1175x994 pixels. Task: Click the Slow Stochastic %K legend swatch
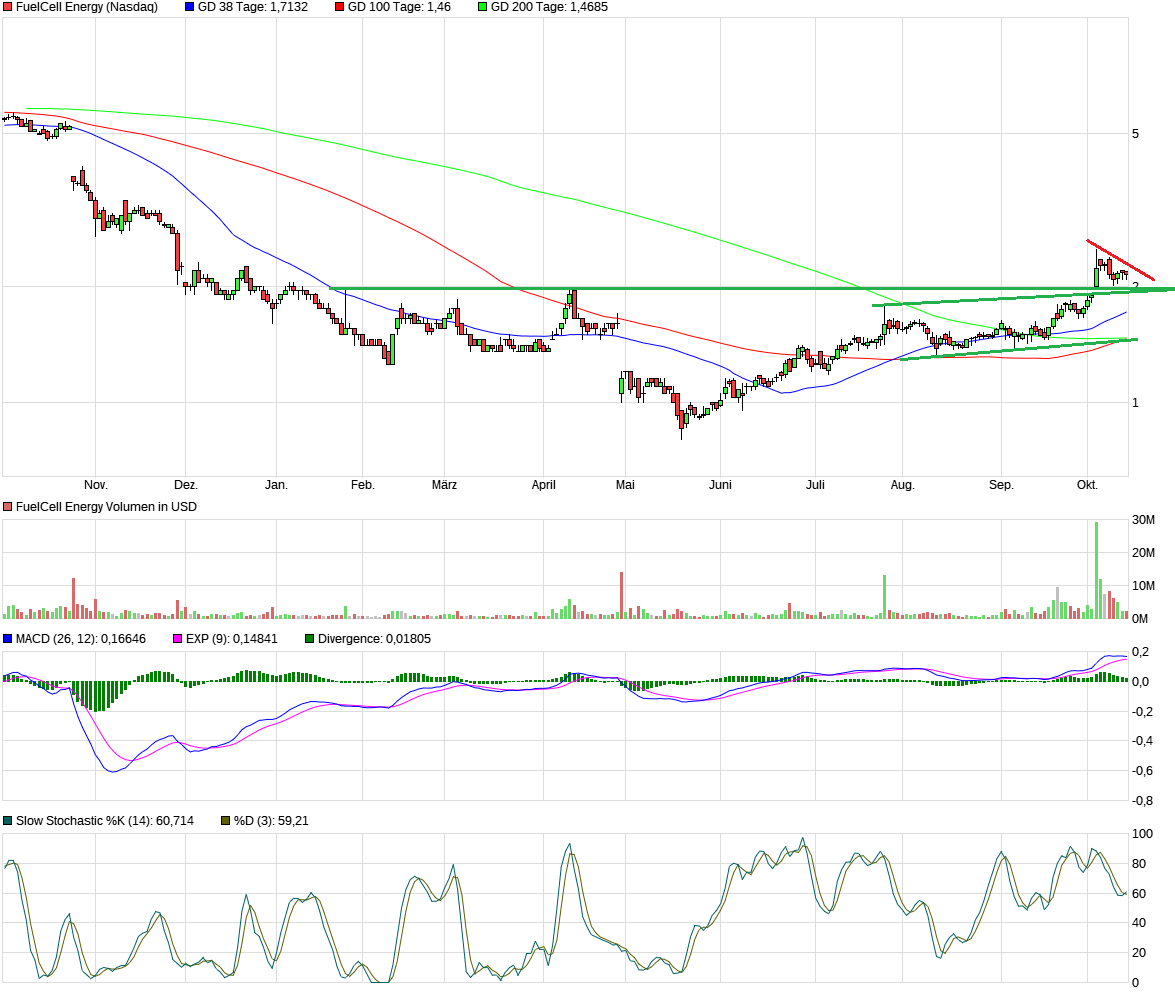8,821
